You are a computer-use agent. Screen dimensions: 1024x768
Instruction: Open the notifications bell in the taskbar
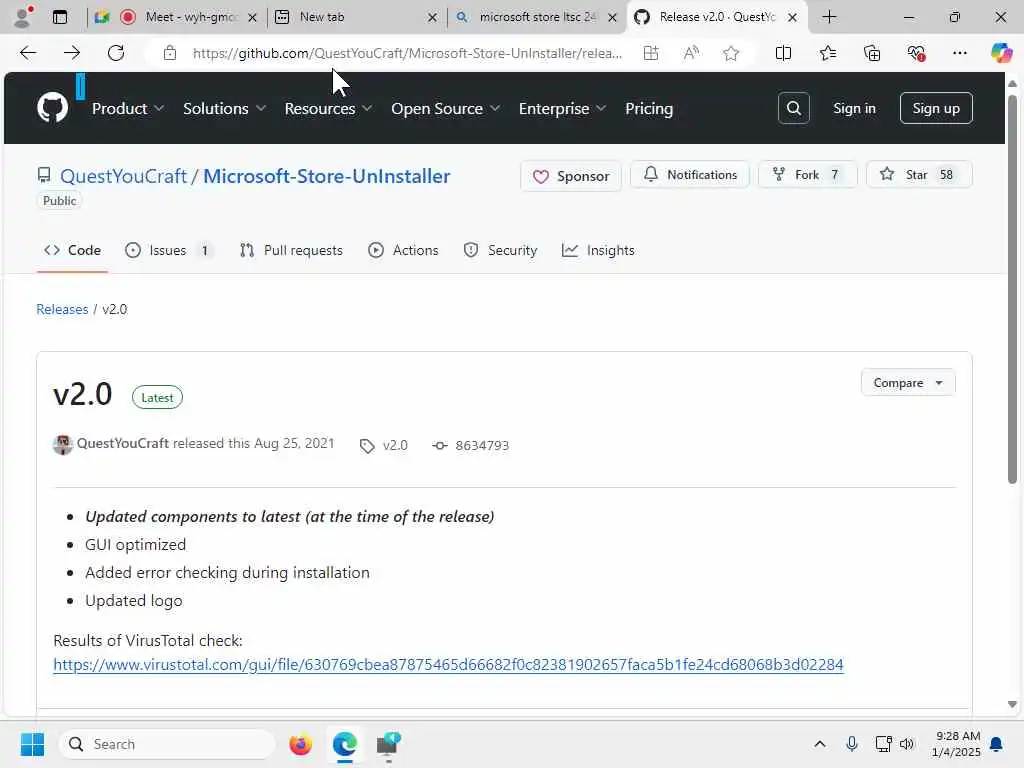point(997,744)
